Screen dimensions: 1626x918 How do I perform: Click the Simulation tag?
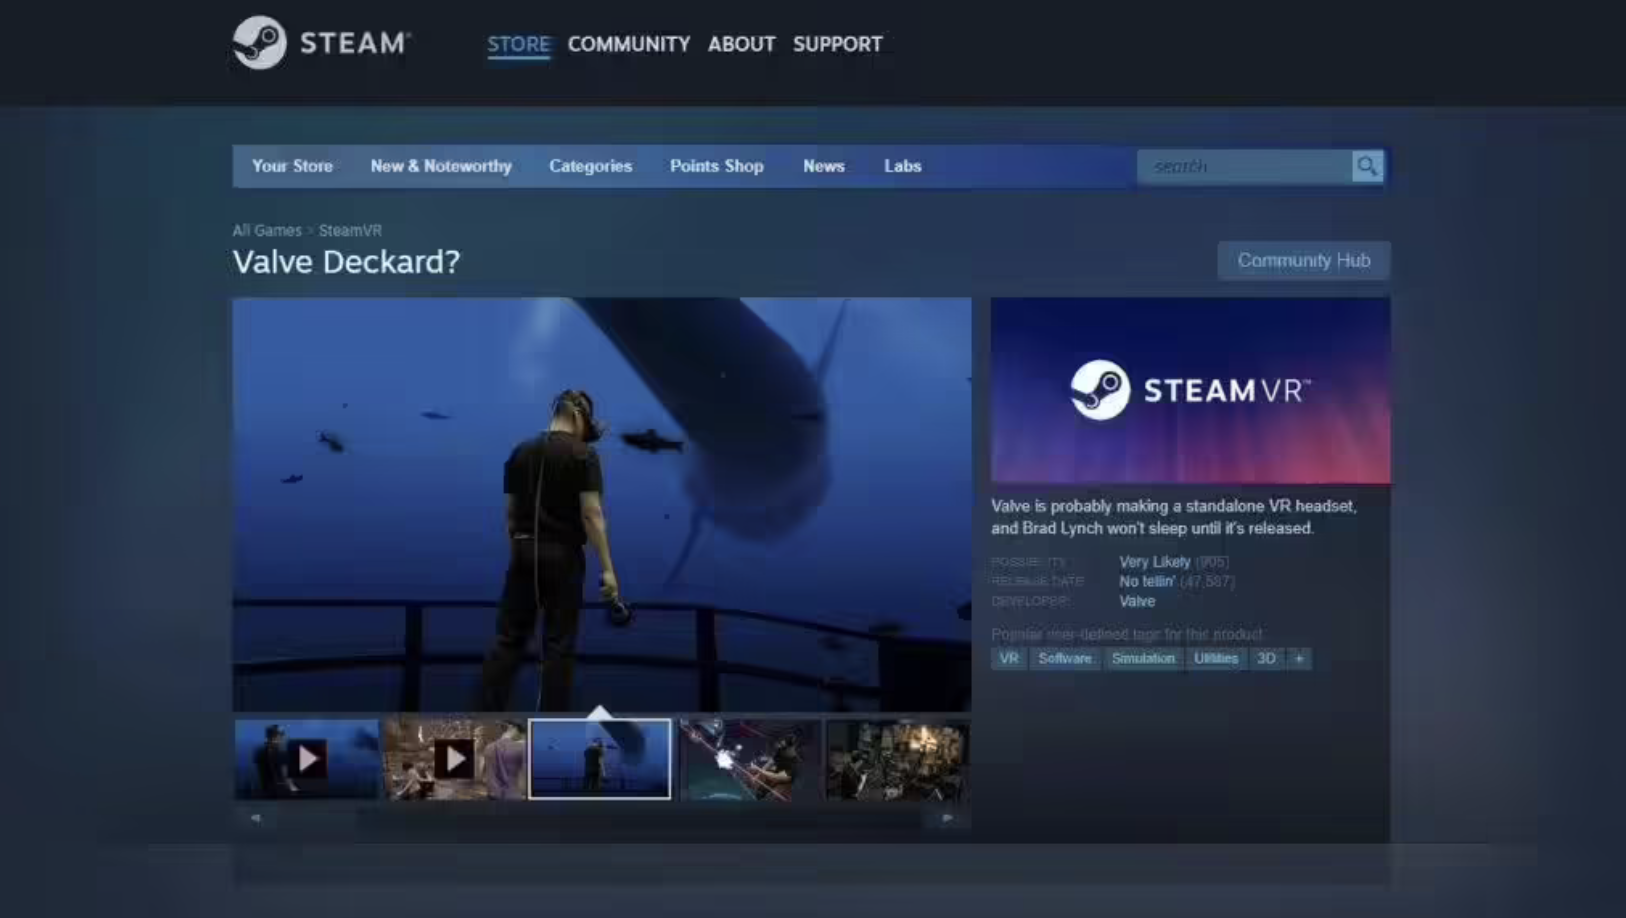click(x=1143, y=658)
